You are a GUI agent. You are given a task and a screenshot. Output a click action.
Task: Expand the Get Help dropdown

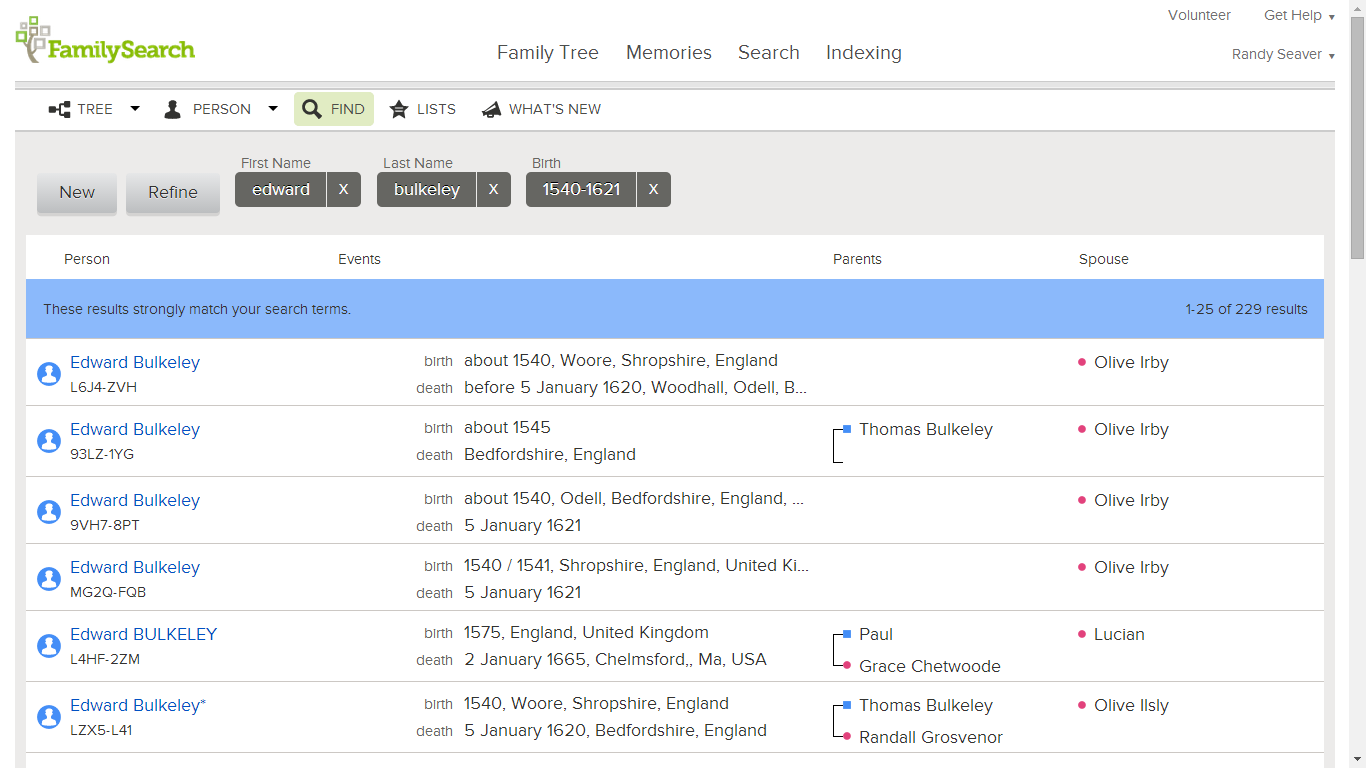tap(1297, 15)
